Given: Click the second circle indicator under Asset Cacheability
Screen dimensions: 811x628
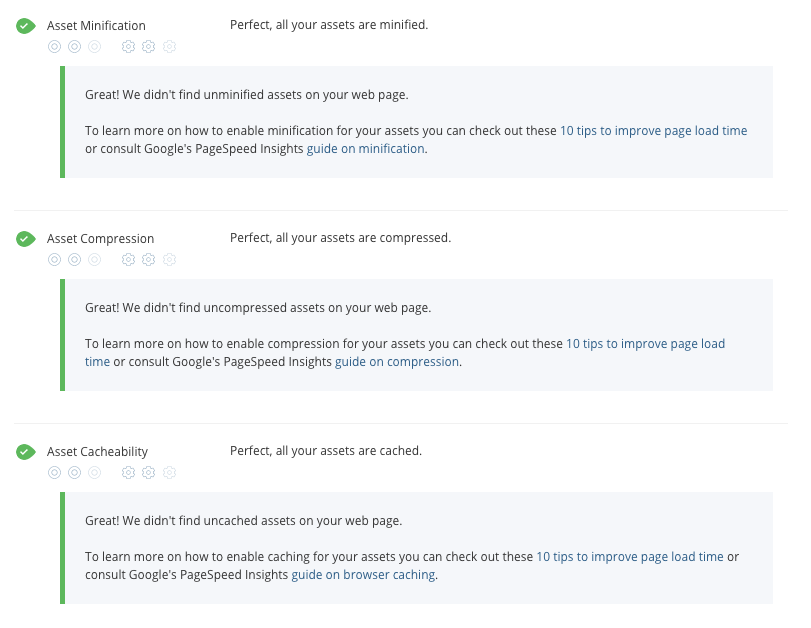Looking at the screenshot, I should pyautogui.click(x=74, y=472).
